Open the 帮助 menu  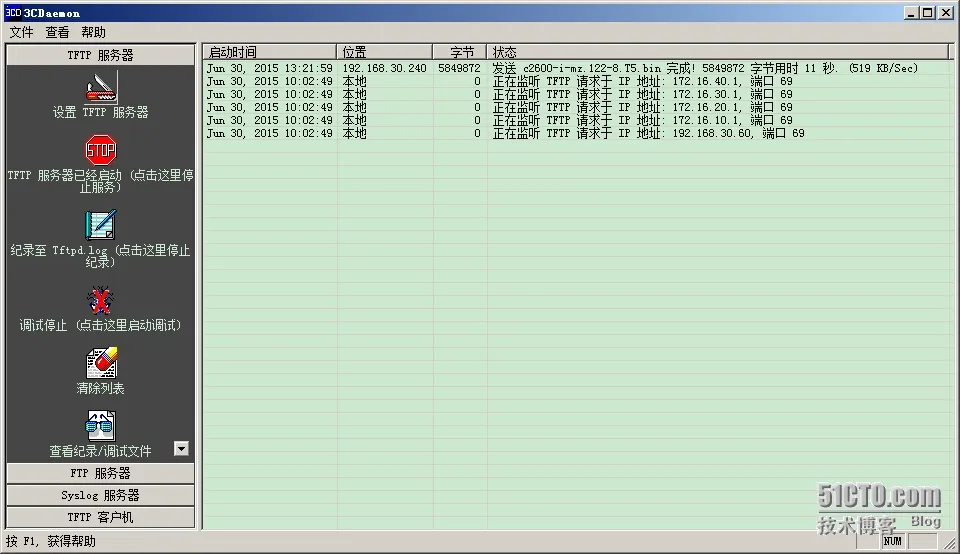(93, 32)
